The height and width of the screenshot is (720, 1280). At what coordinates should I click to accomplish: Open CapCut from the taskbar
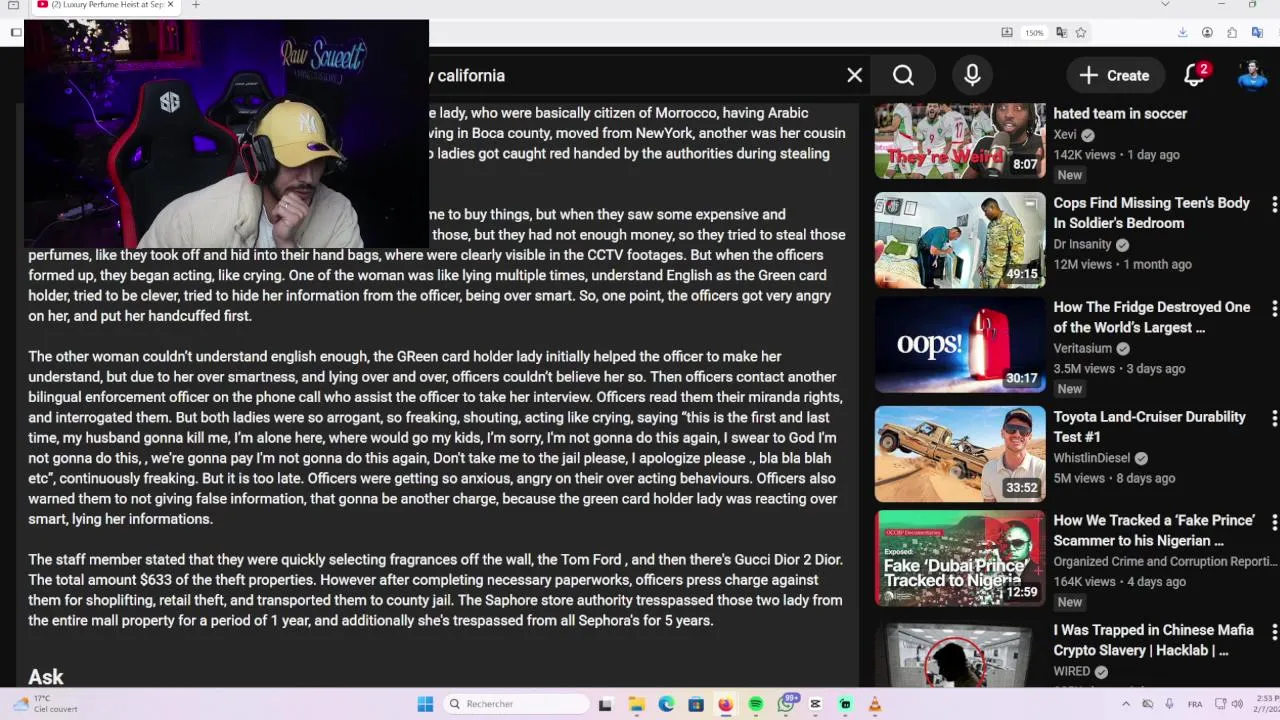(816, 704)
